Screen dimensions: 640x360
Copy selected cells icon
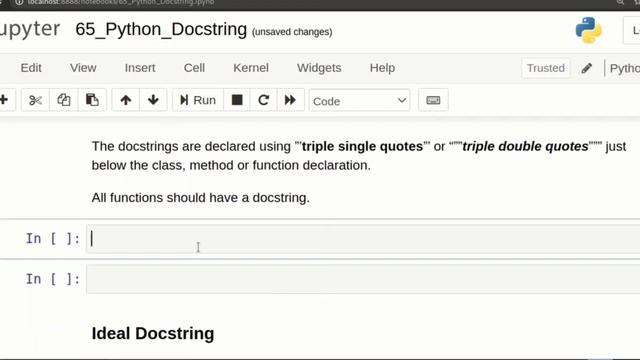pyautogui.click(x=64, y=100)
